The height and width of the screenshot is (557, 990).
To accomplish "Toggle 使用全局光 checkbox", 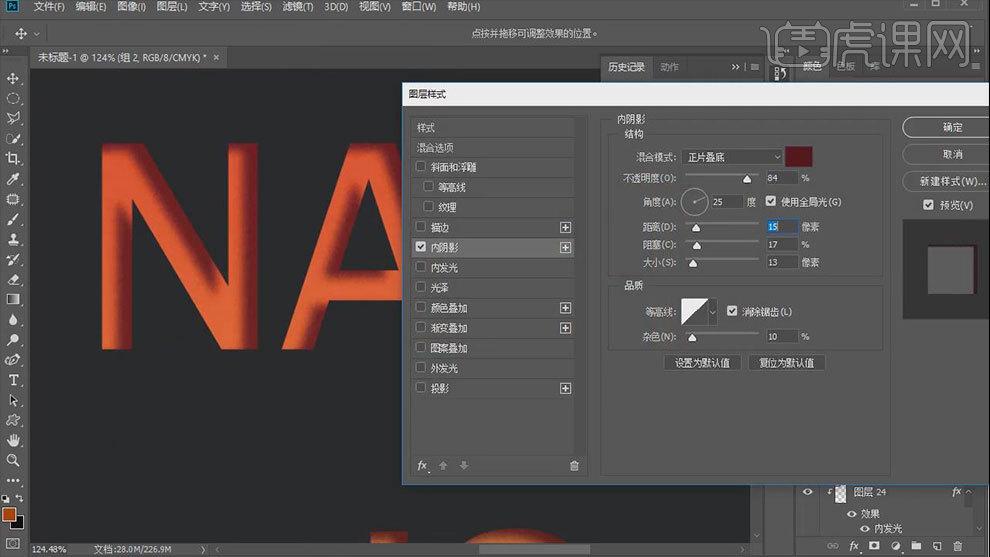I will click(x=770, y=201).
